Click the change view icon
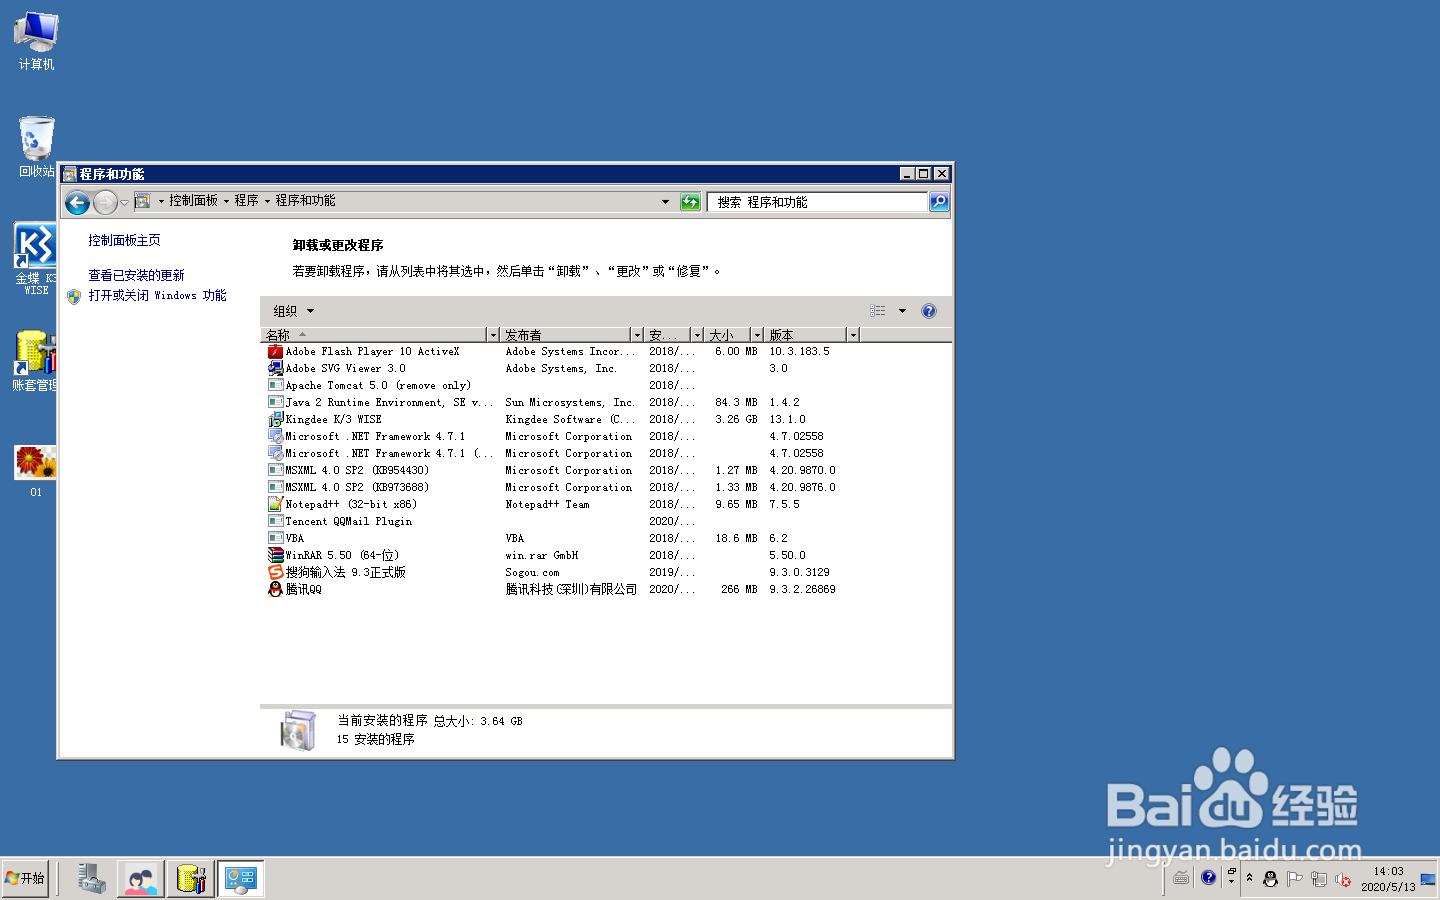Viewport: 1440px width, 900px height. [x=877, y=311]
